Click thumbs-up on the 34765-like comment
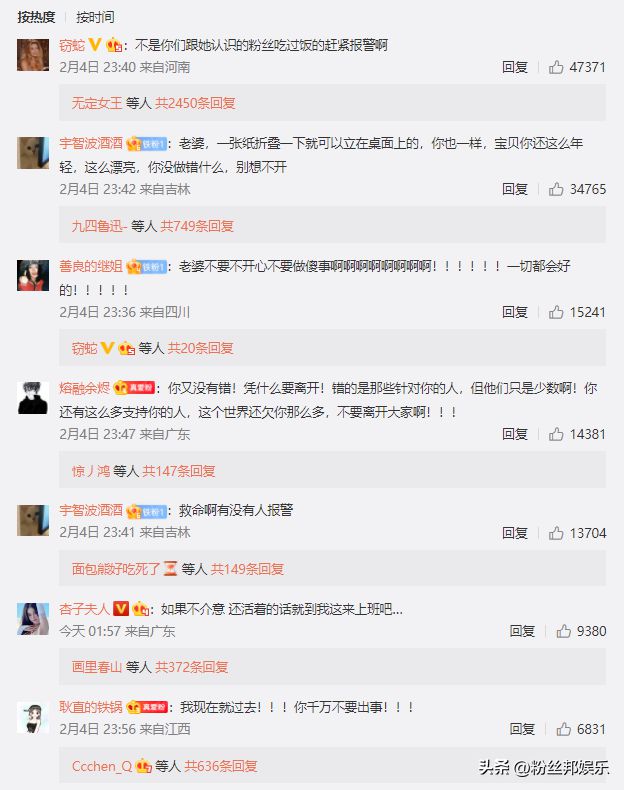624x790 pixels. pos(556,189)
